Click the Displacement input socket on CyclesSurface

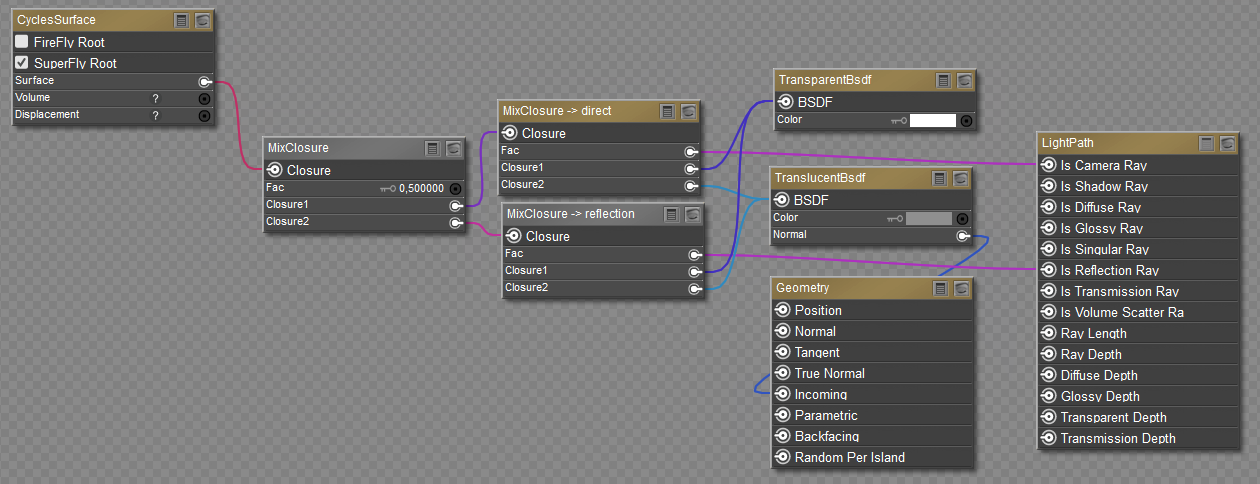(205, 115)
